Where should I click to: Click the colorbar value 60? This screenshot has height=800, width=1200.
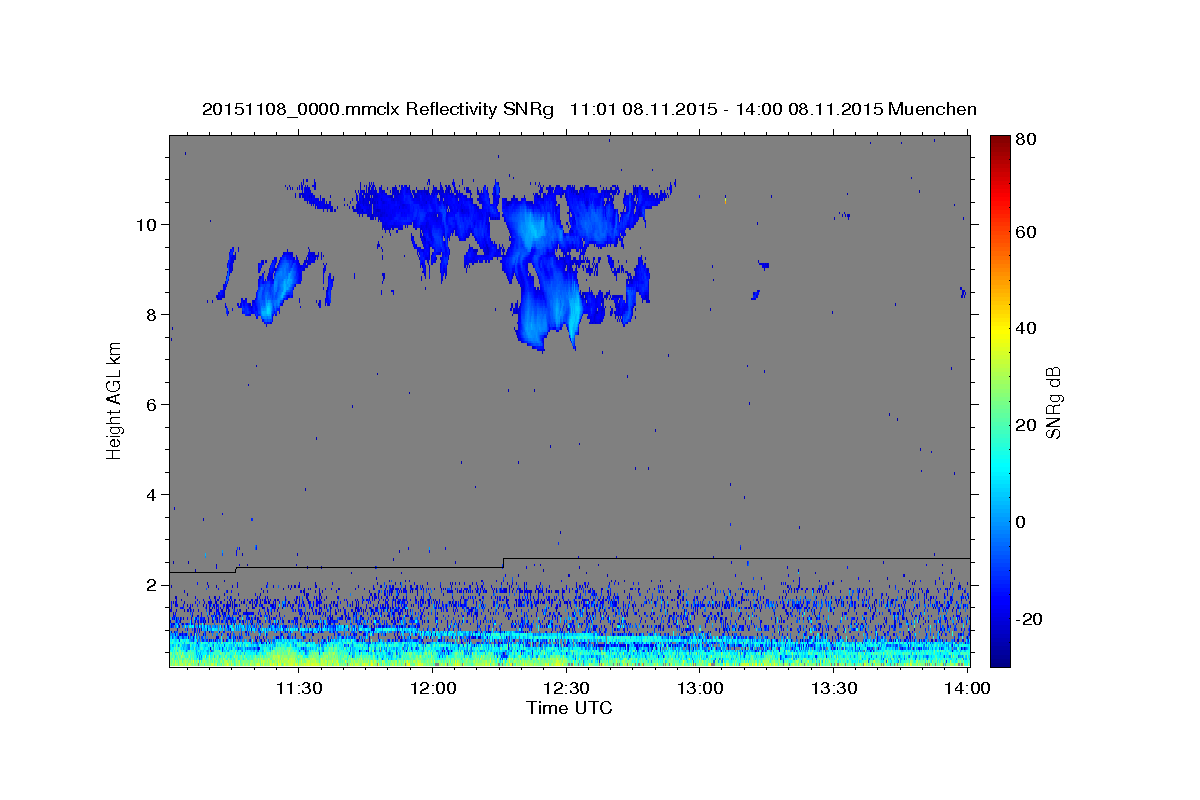[x=1027, y=232]
